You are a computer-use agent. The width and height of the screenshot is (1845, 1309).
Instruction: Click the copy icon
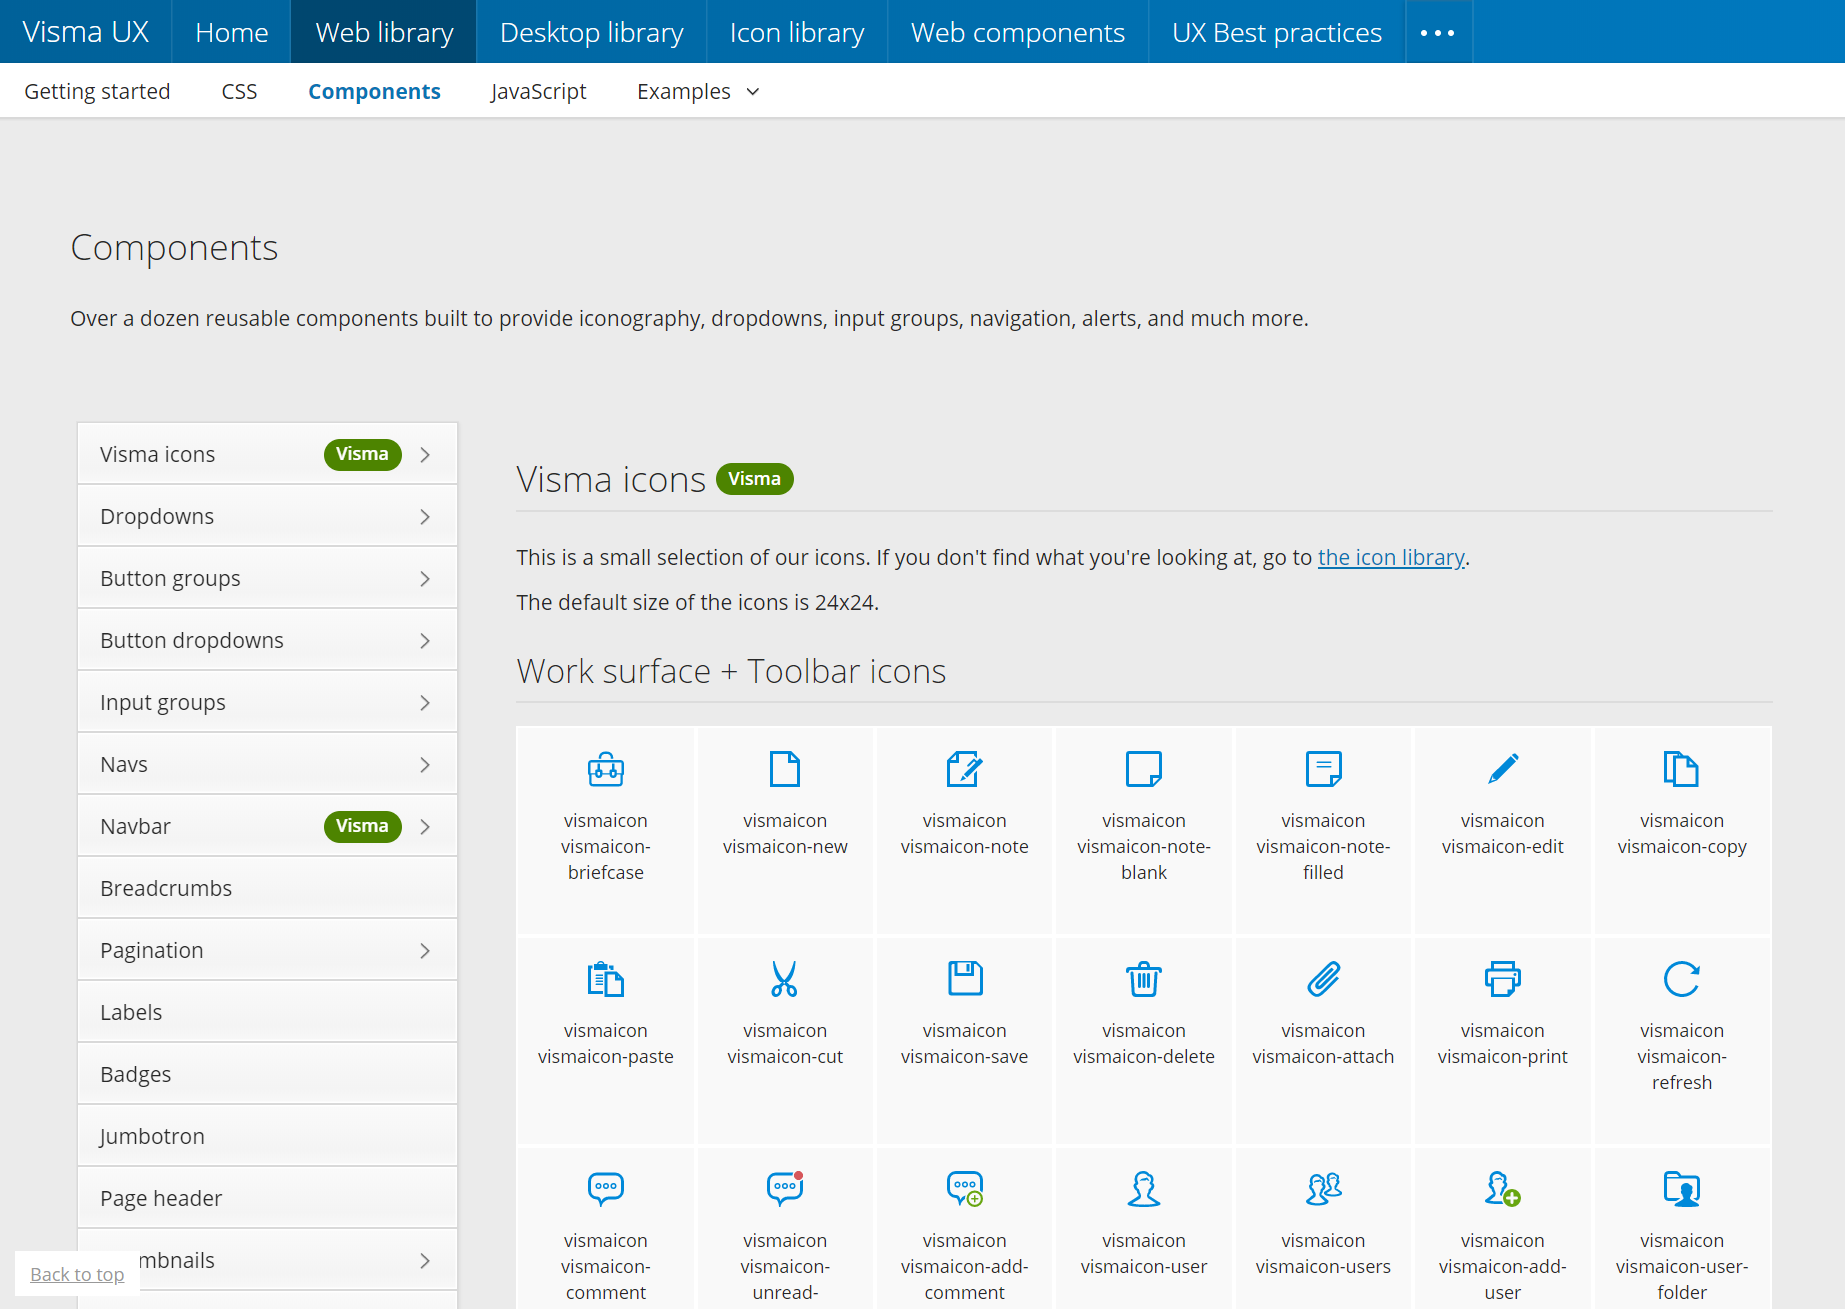click(1682, 769)
